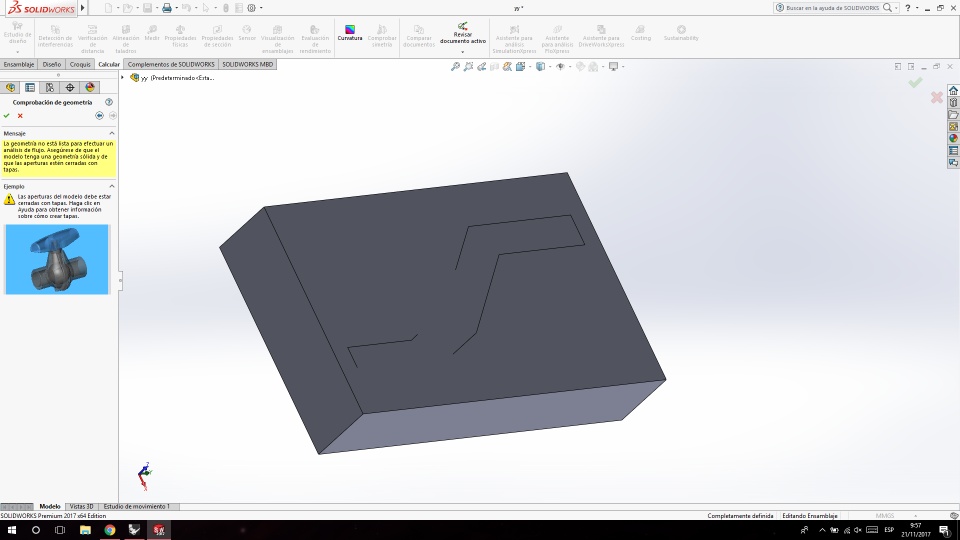Select the Modelo bottom tab
Viewport: 960px width, 540px height.
(x=50, y=506)
